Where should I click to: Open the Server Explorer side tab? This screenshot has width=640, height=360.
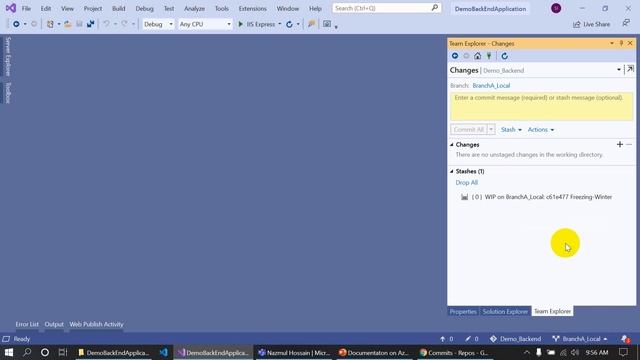coord(8,56)
